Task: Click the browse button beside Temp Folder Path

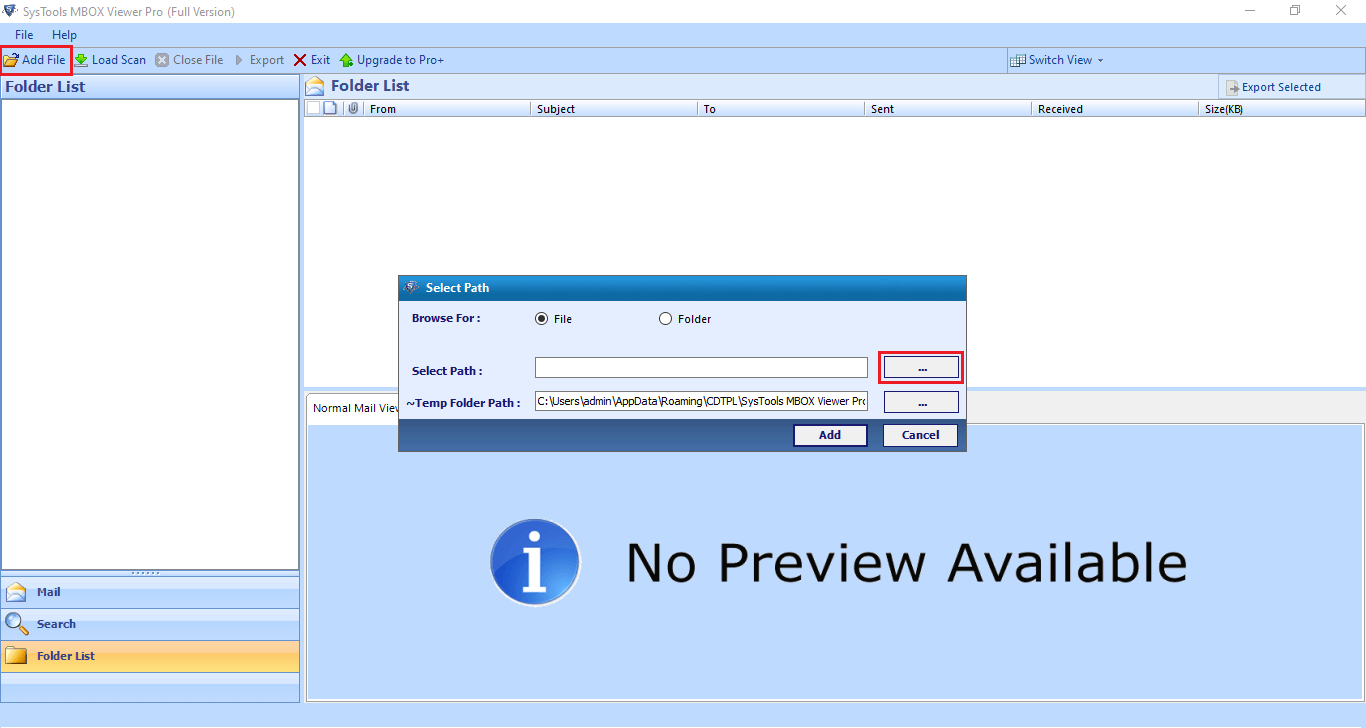Action: click(921, 402)
